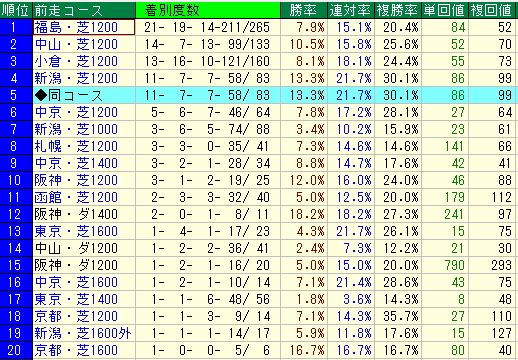This screenshot has width=518, height=360.
Task: Select the 函館・芝1200 course cell
Action: coord(84,197)
